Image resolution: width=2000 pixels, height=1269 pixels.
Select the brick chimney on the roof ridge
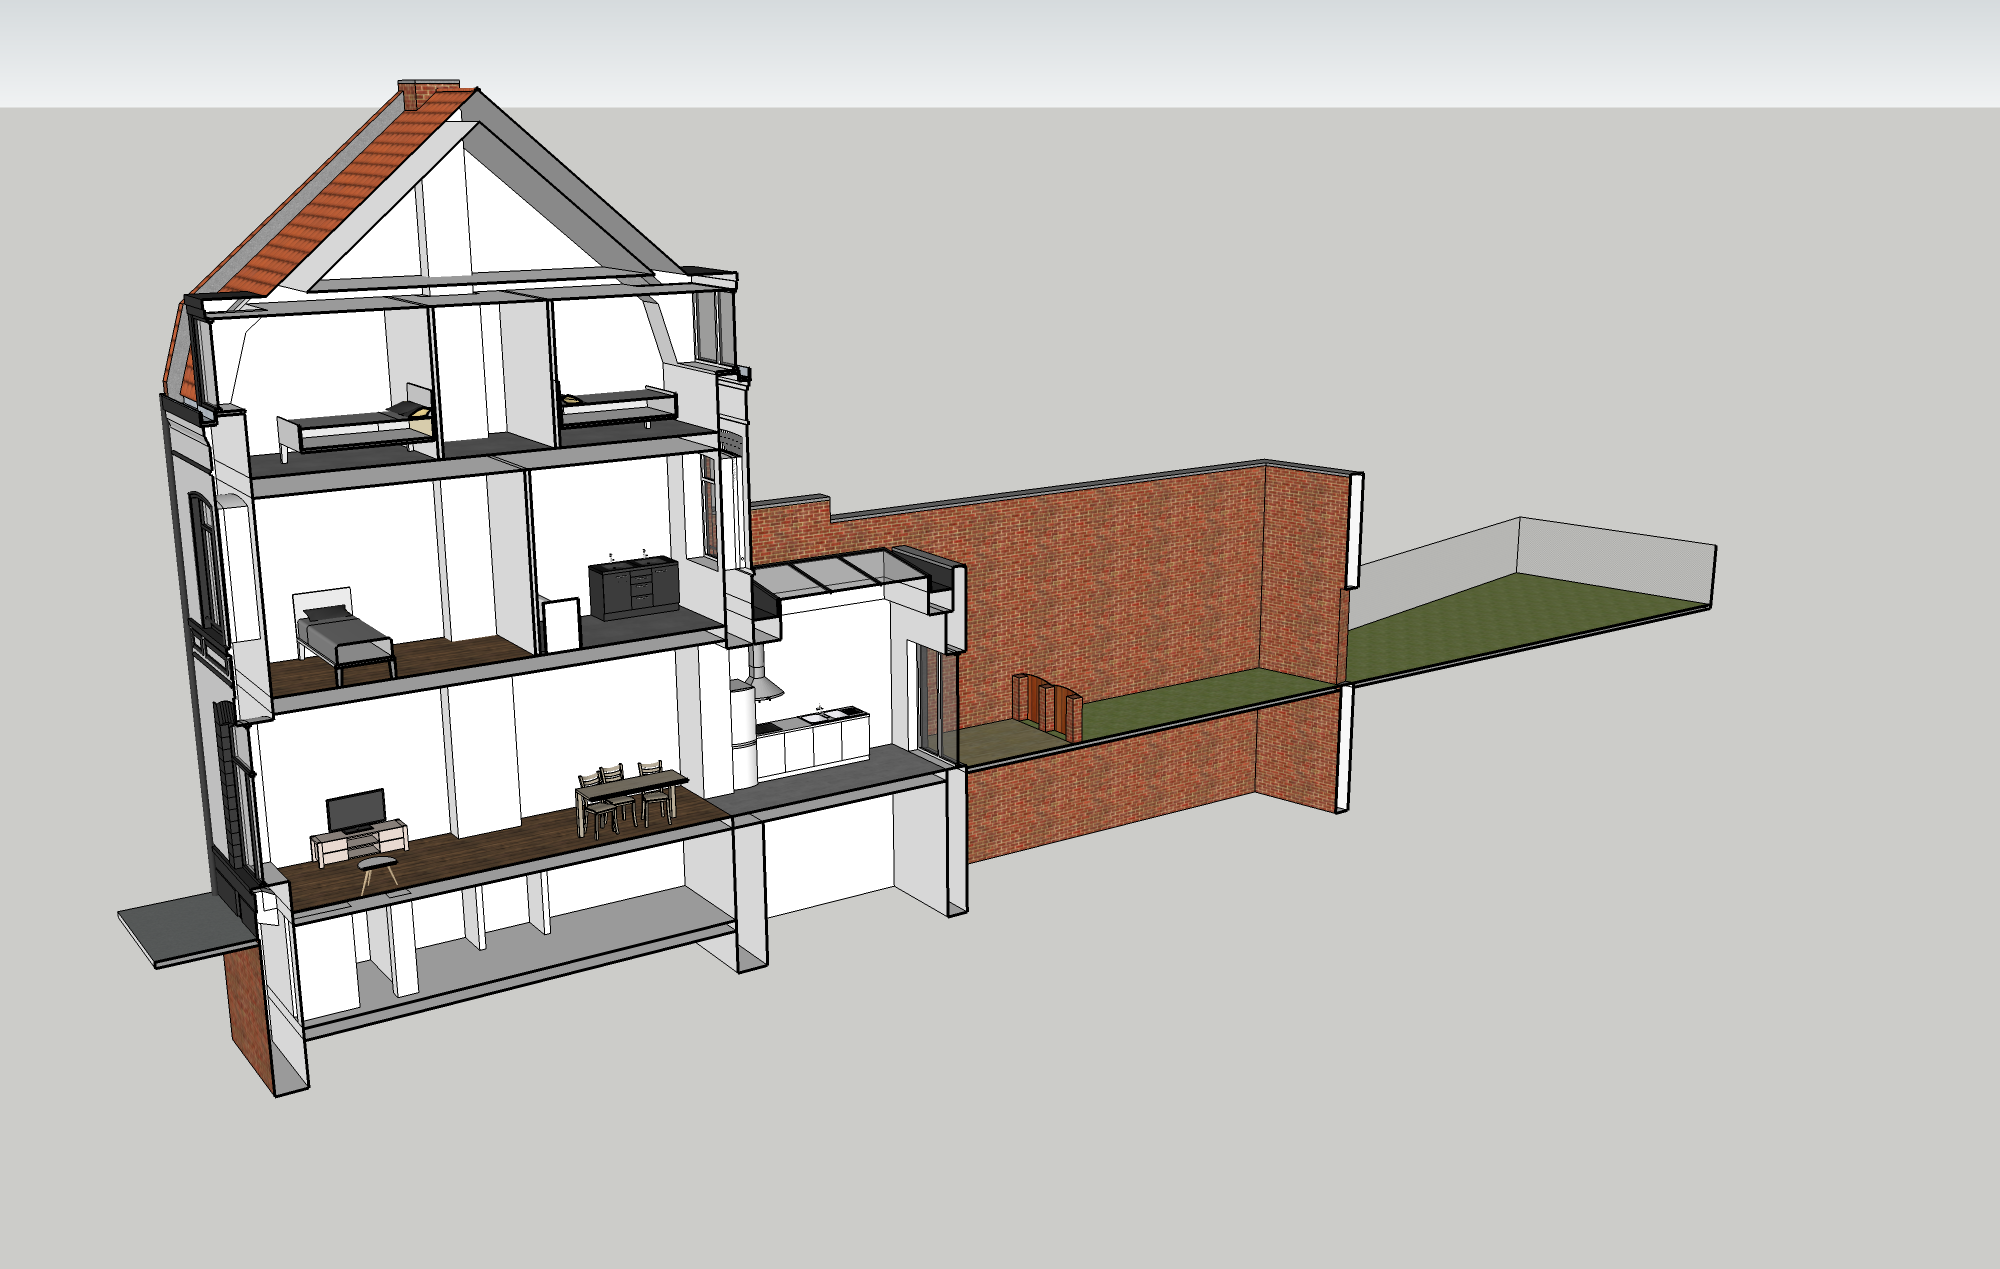pyautogui.click(x=428, y=94)
